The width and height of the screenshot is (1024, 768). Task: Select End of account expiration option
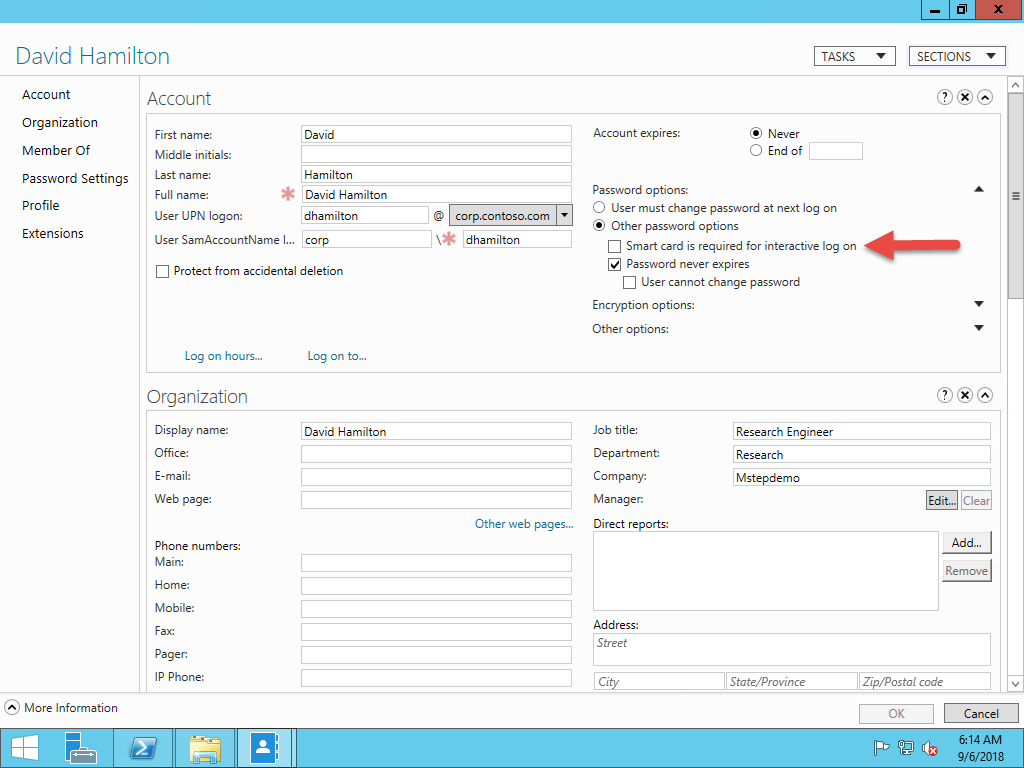[x=756, y=151]
